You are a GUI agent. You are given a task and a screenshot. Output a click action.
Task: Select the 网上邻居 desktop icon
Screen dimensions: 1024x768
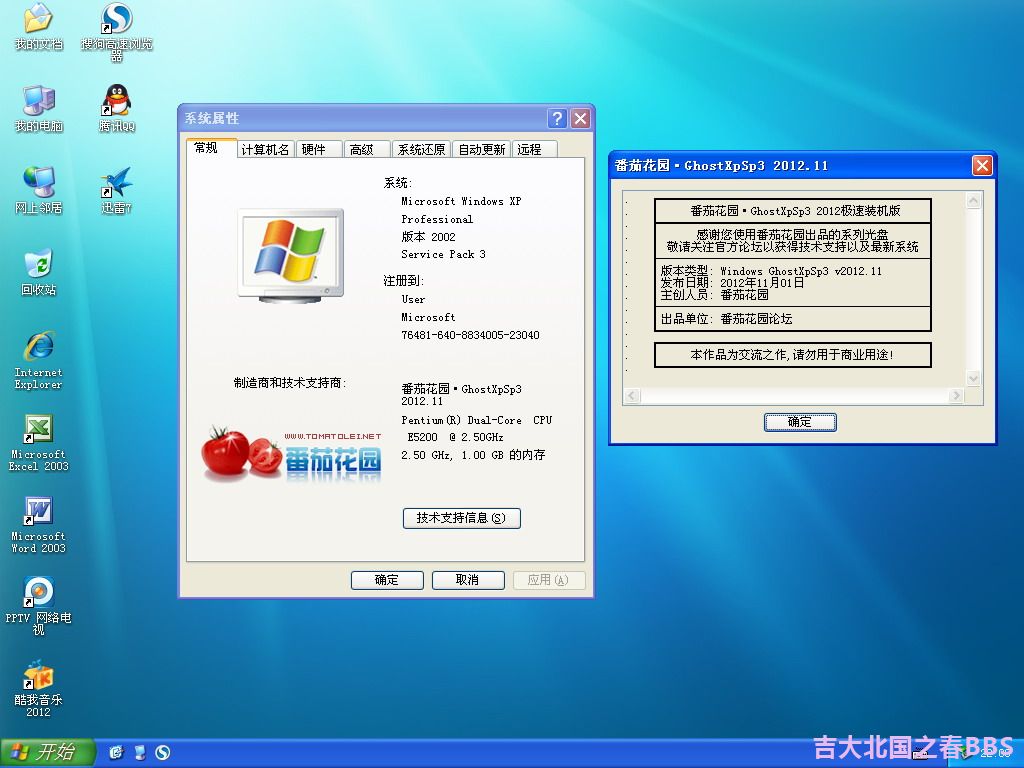39,190
